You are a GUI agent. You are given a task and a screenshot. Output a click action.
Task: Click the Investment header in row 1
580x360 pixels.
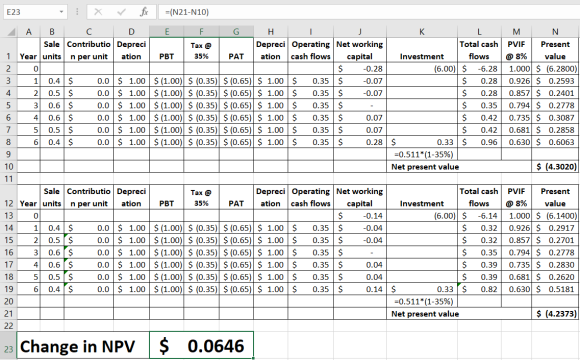tap(422, 50)
